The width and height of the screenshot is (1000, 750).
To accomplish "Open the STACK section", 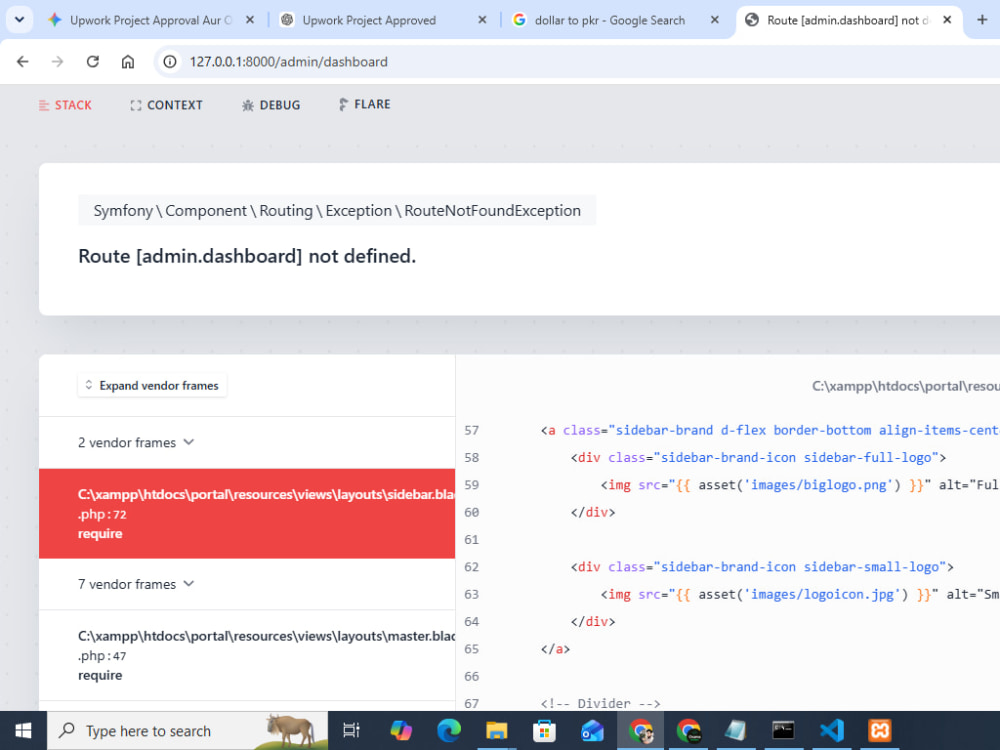I will tap(65, 105).
